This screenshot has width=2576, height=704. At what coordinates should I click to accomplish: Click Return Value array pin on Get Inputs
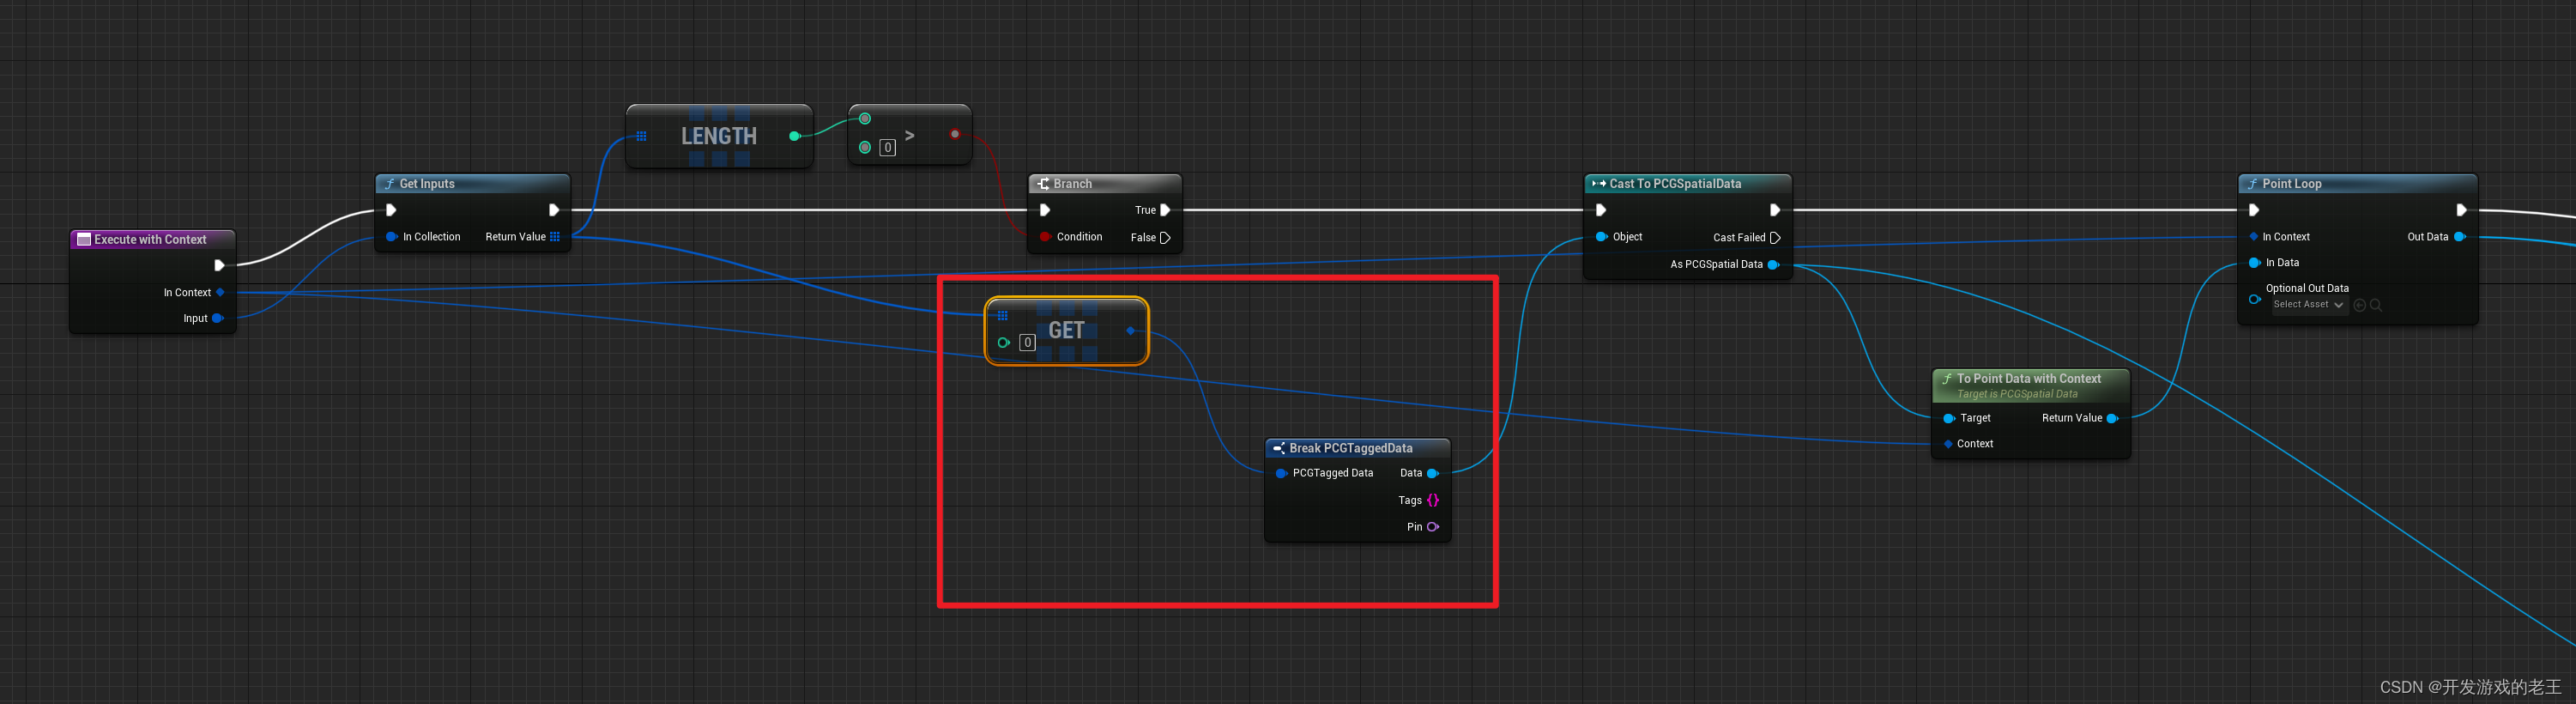point(555,237)
